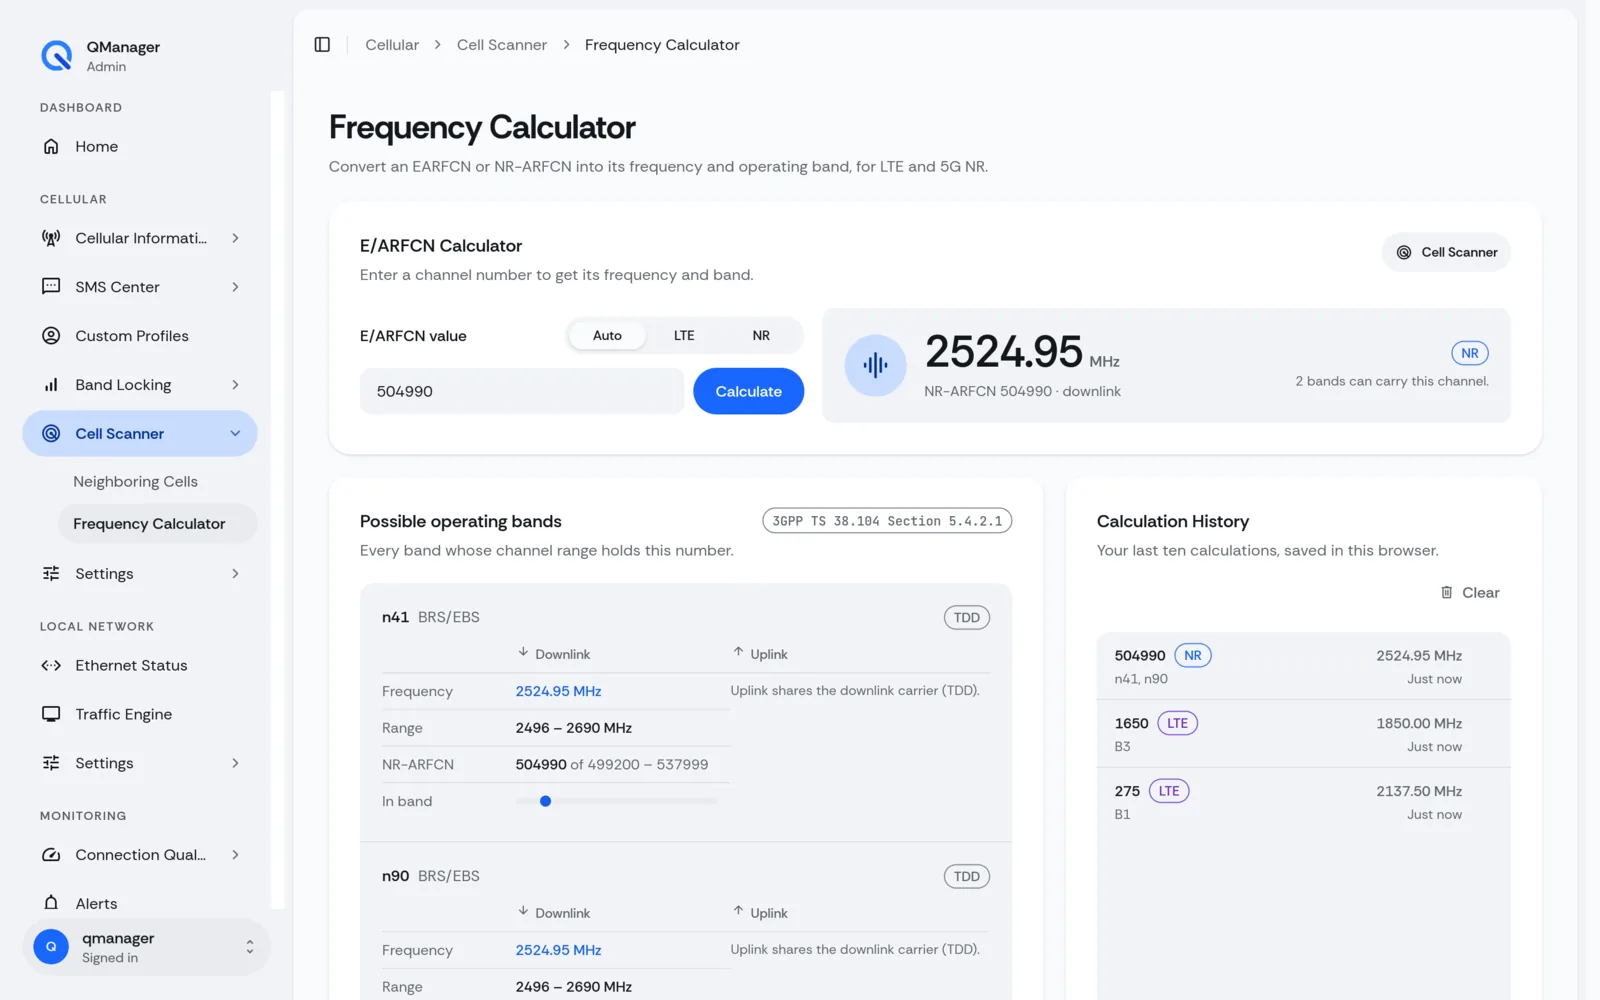Screen dimensions: 1600x1000
Task: Collapse the Cell Scanner submenu chevron
Action: (235, 433)
